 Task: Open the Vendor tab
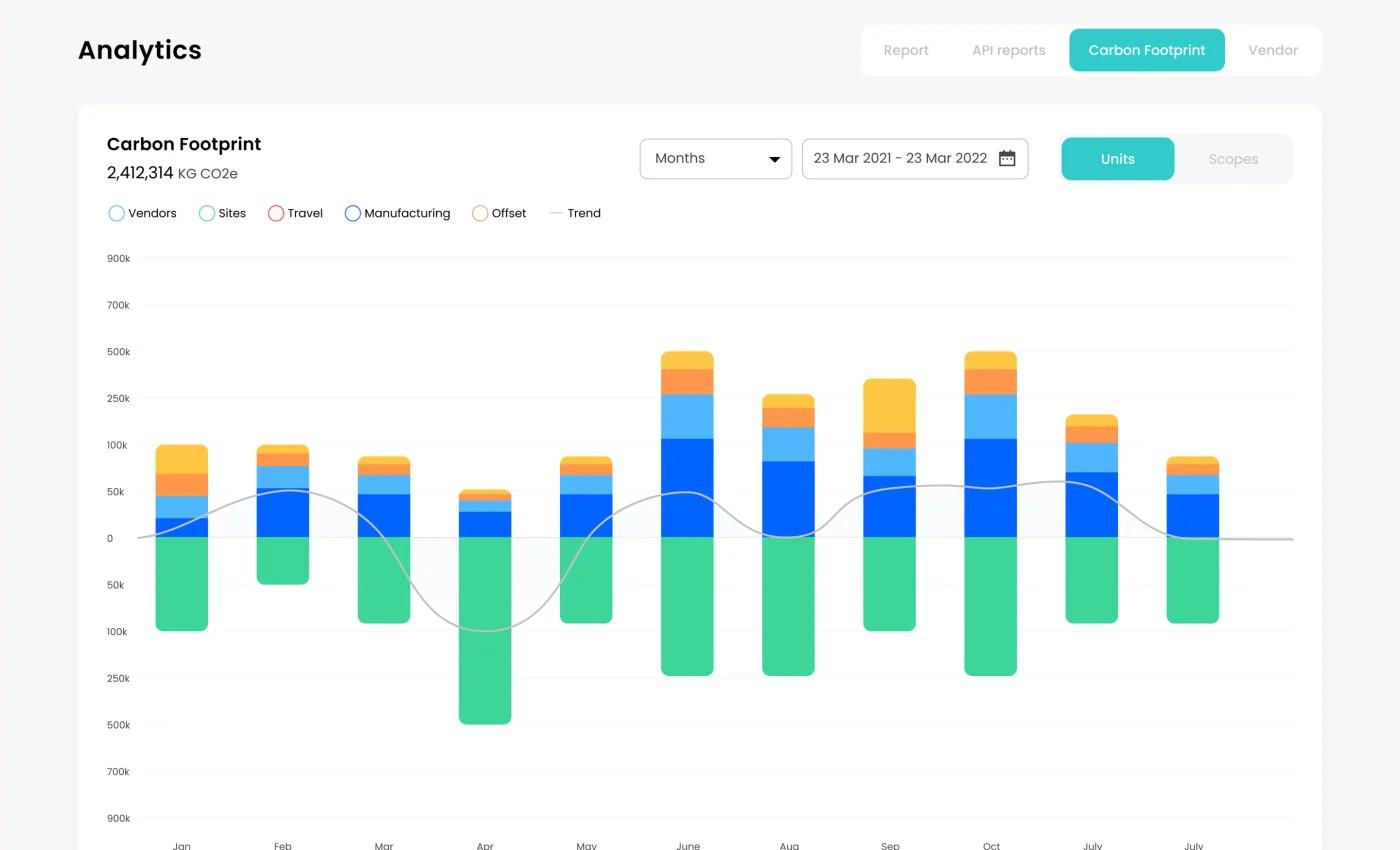pos(1272,50)
